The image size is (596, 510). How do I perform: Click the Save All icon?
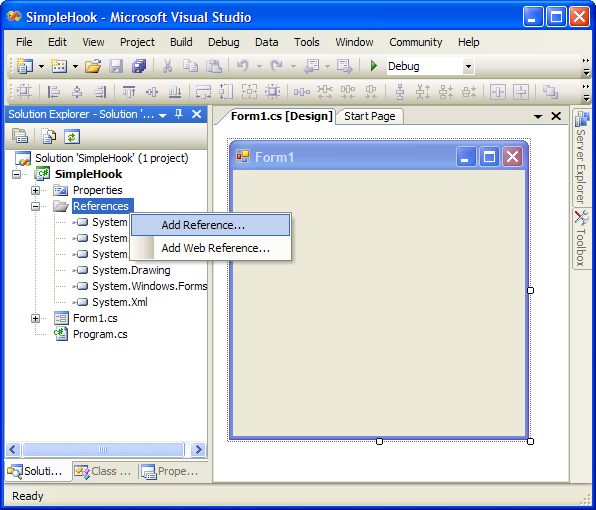coord(139,66)
